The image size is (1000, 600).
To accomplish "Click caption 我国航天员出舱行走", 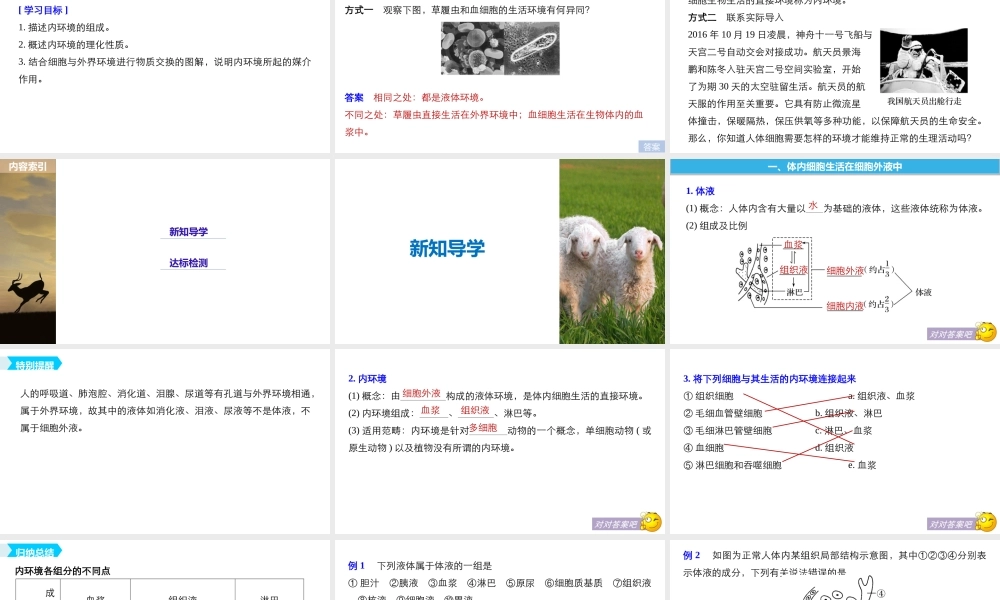I will (x=924, y=101).
